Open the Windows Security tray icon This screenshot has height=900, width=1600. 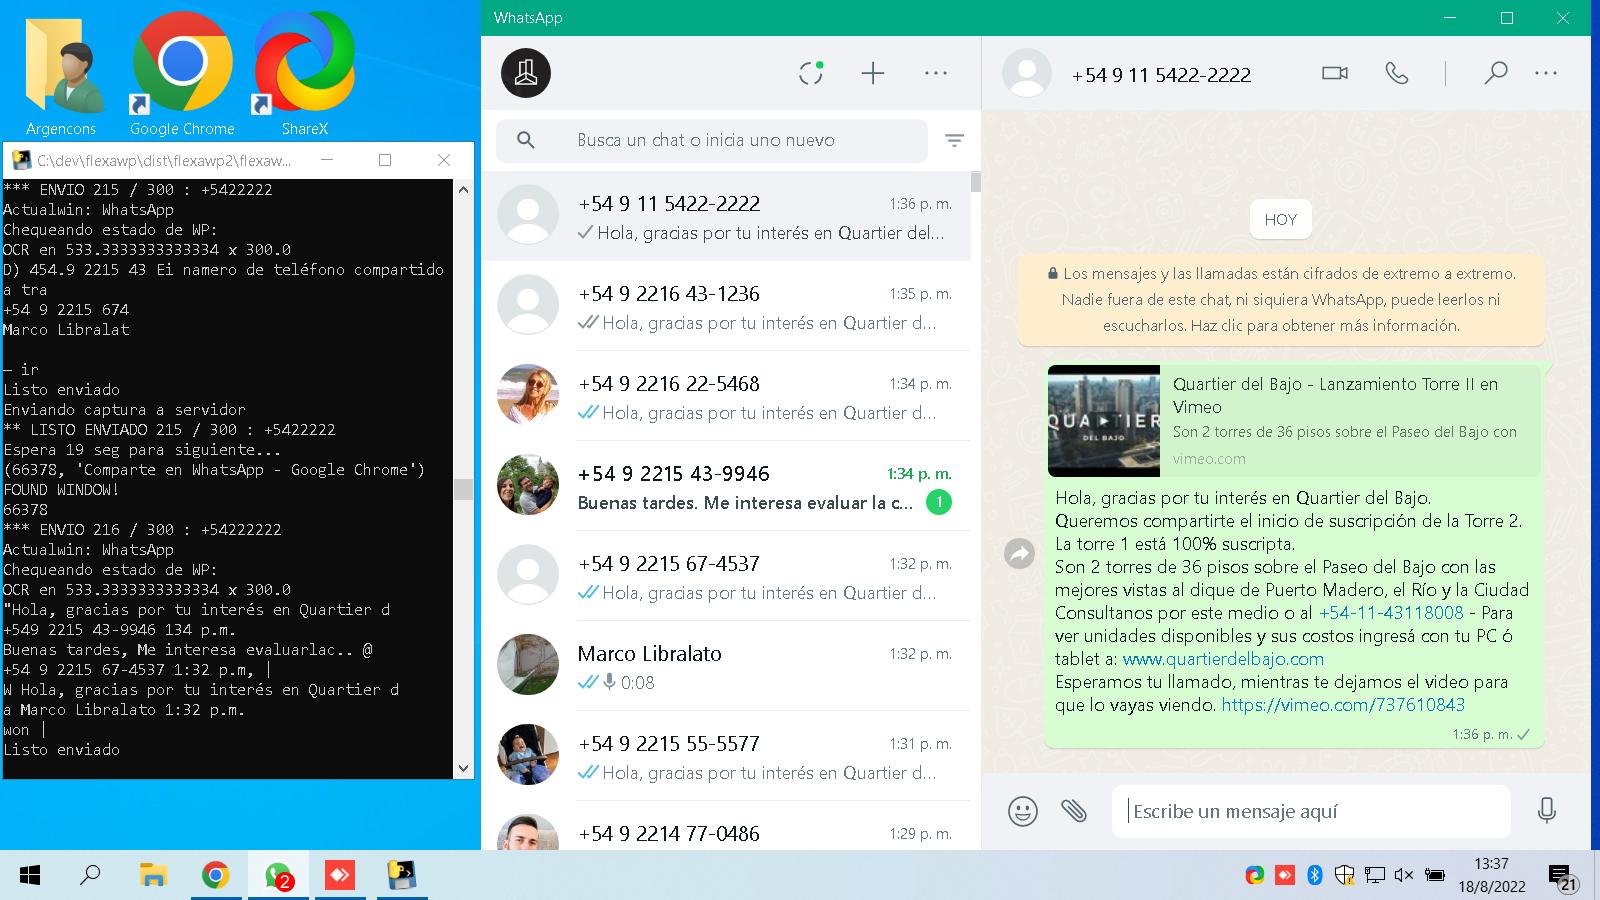[1344, 876]
